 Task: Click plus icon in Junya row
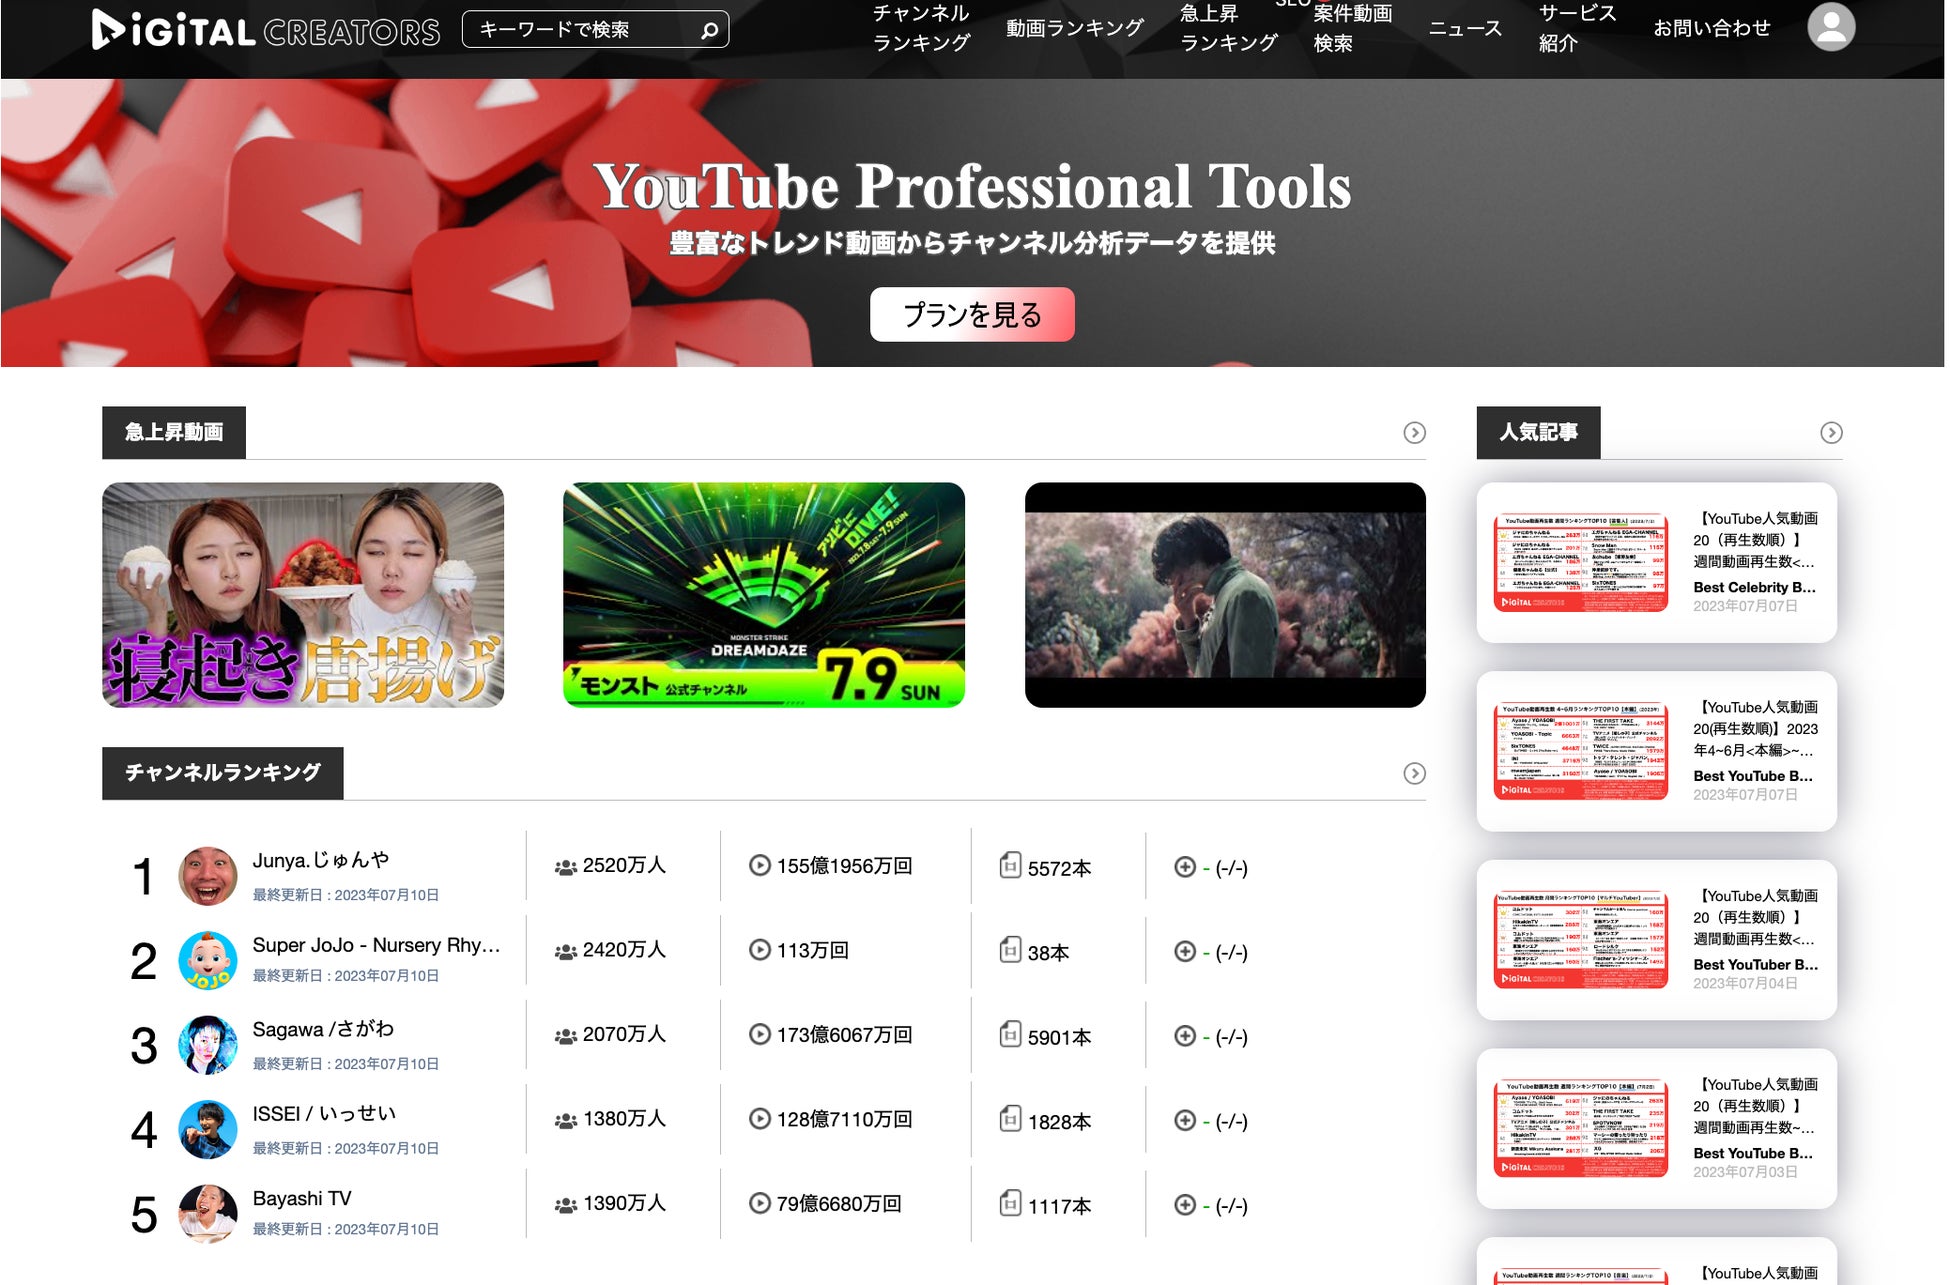click(x=1185, y=867)
